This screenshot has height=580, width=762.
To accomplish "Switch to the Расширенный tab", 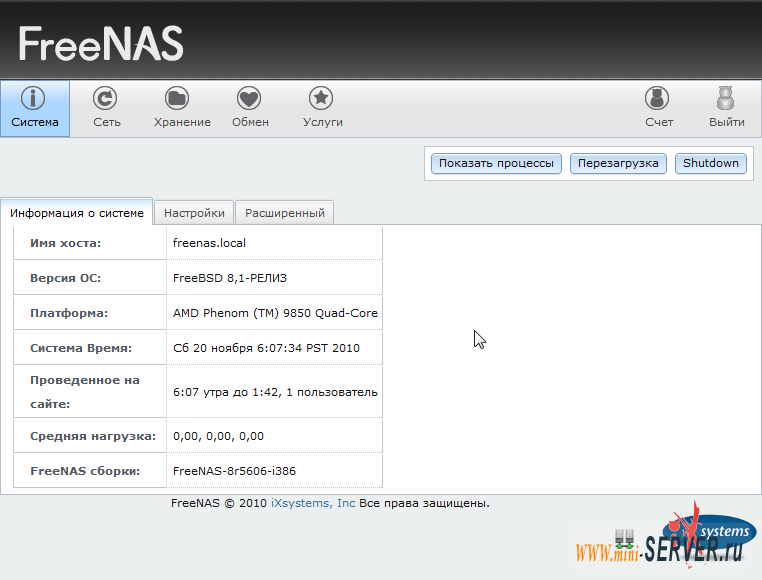I will coord(285,213).
